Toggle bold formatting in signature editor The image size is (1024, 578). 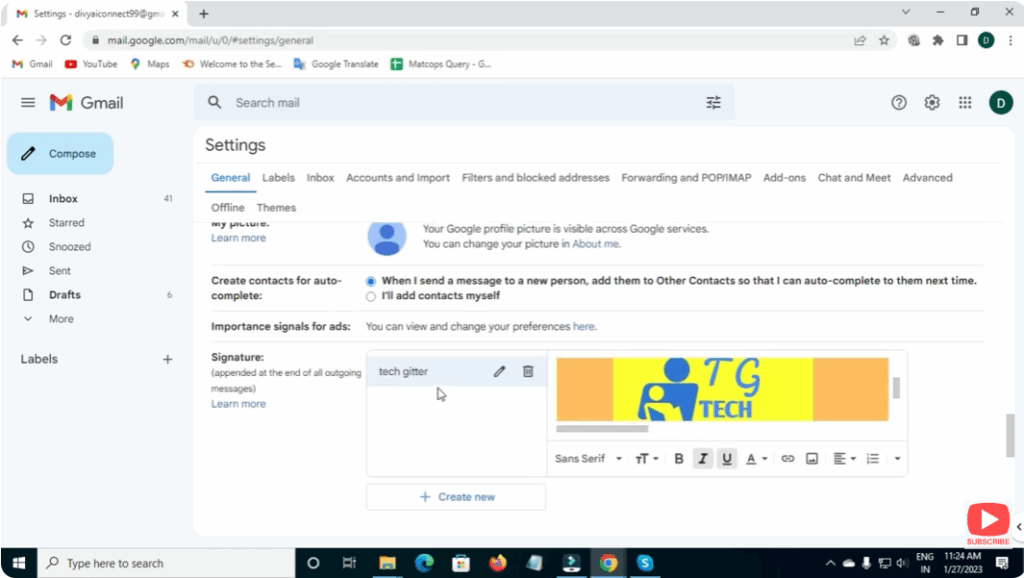(x=679, y=459)
